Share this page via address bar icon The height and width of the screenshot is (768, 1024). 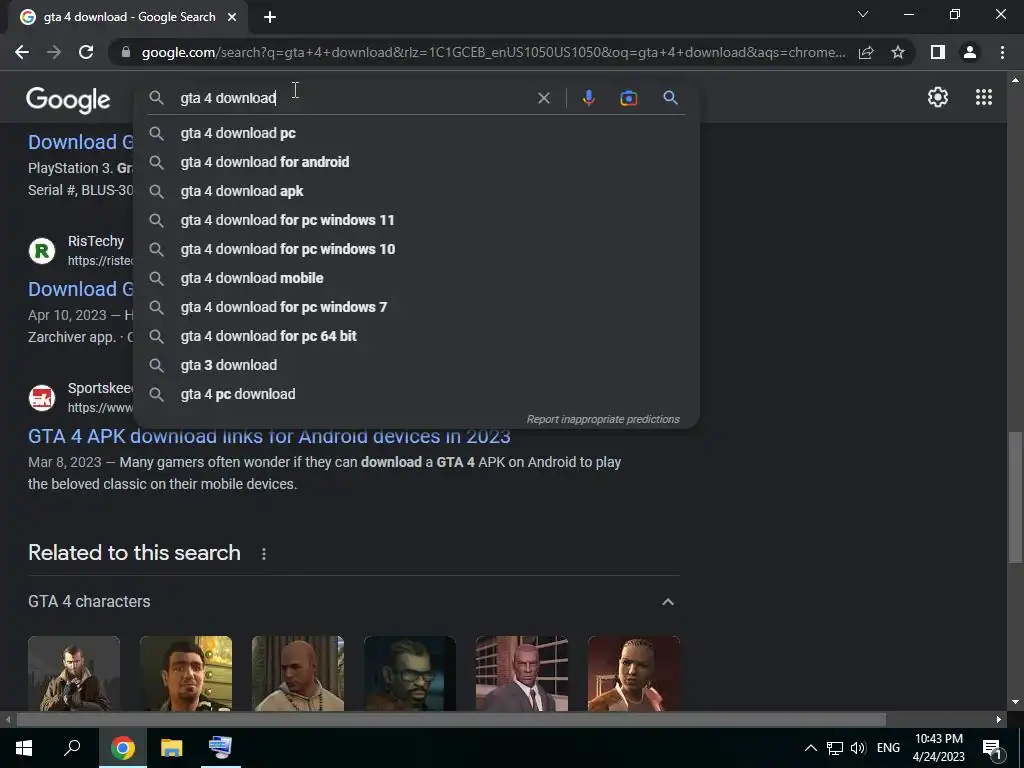(x=866, y=52)
